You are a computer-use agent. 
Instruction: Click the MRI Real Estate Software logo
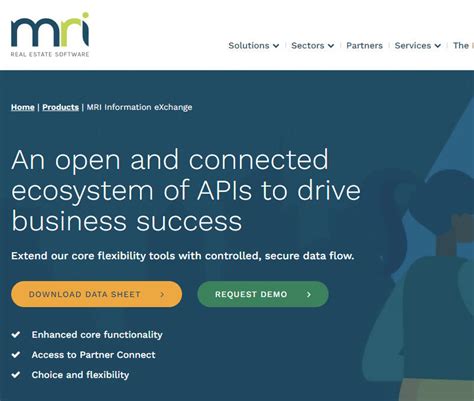pyautogui.click(x=50, y=34)
